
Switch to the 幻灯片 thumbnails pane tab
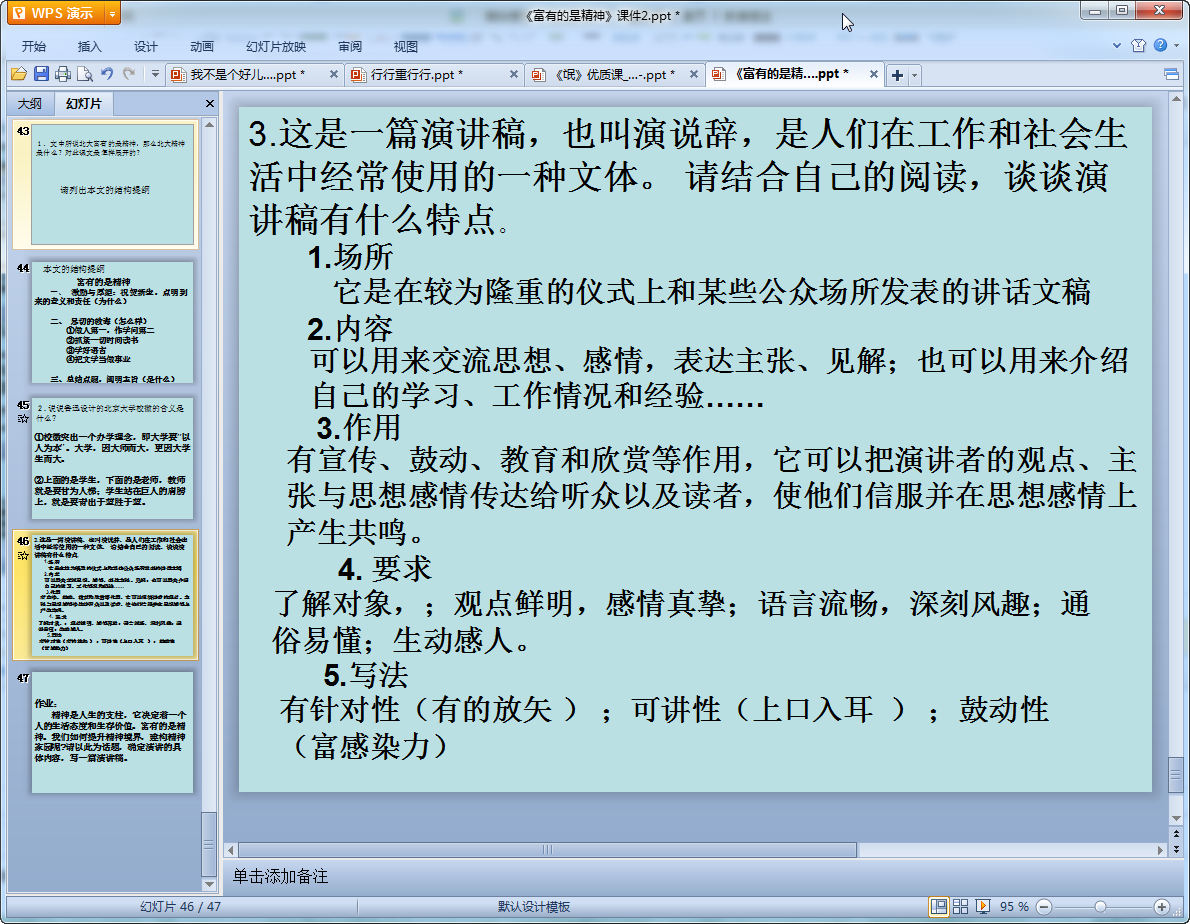coord(83,103)
